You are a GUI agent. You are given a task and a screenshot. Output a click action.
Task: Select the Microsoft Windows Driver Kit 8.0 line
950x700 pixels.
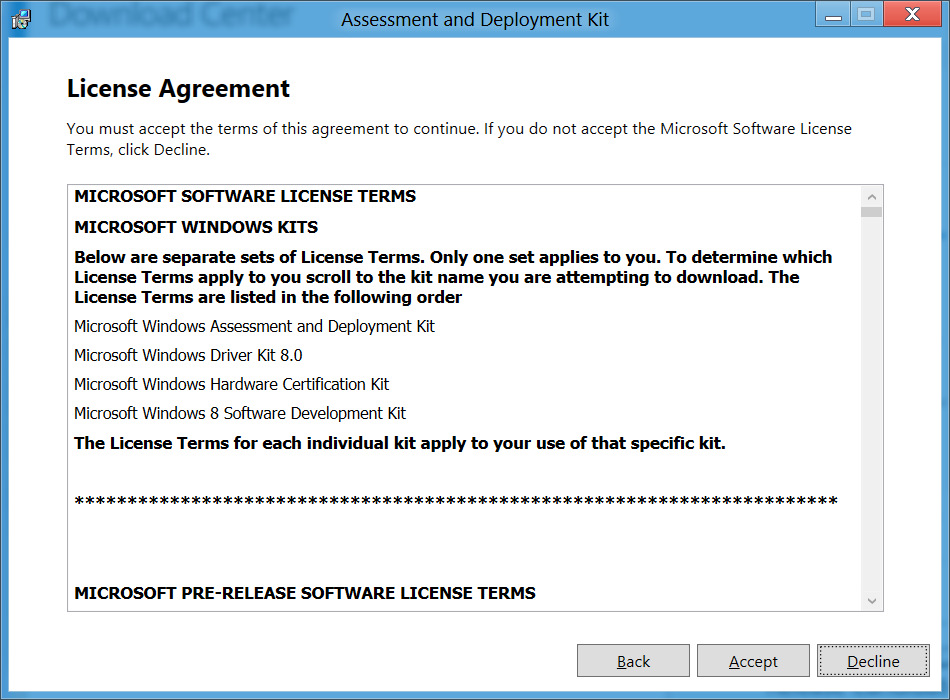coord(188,355)
